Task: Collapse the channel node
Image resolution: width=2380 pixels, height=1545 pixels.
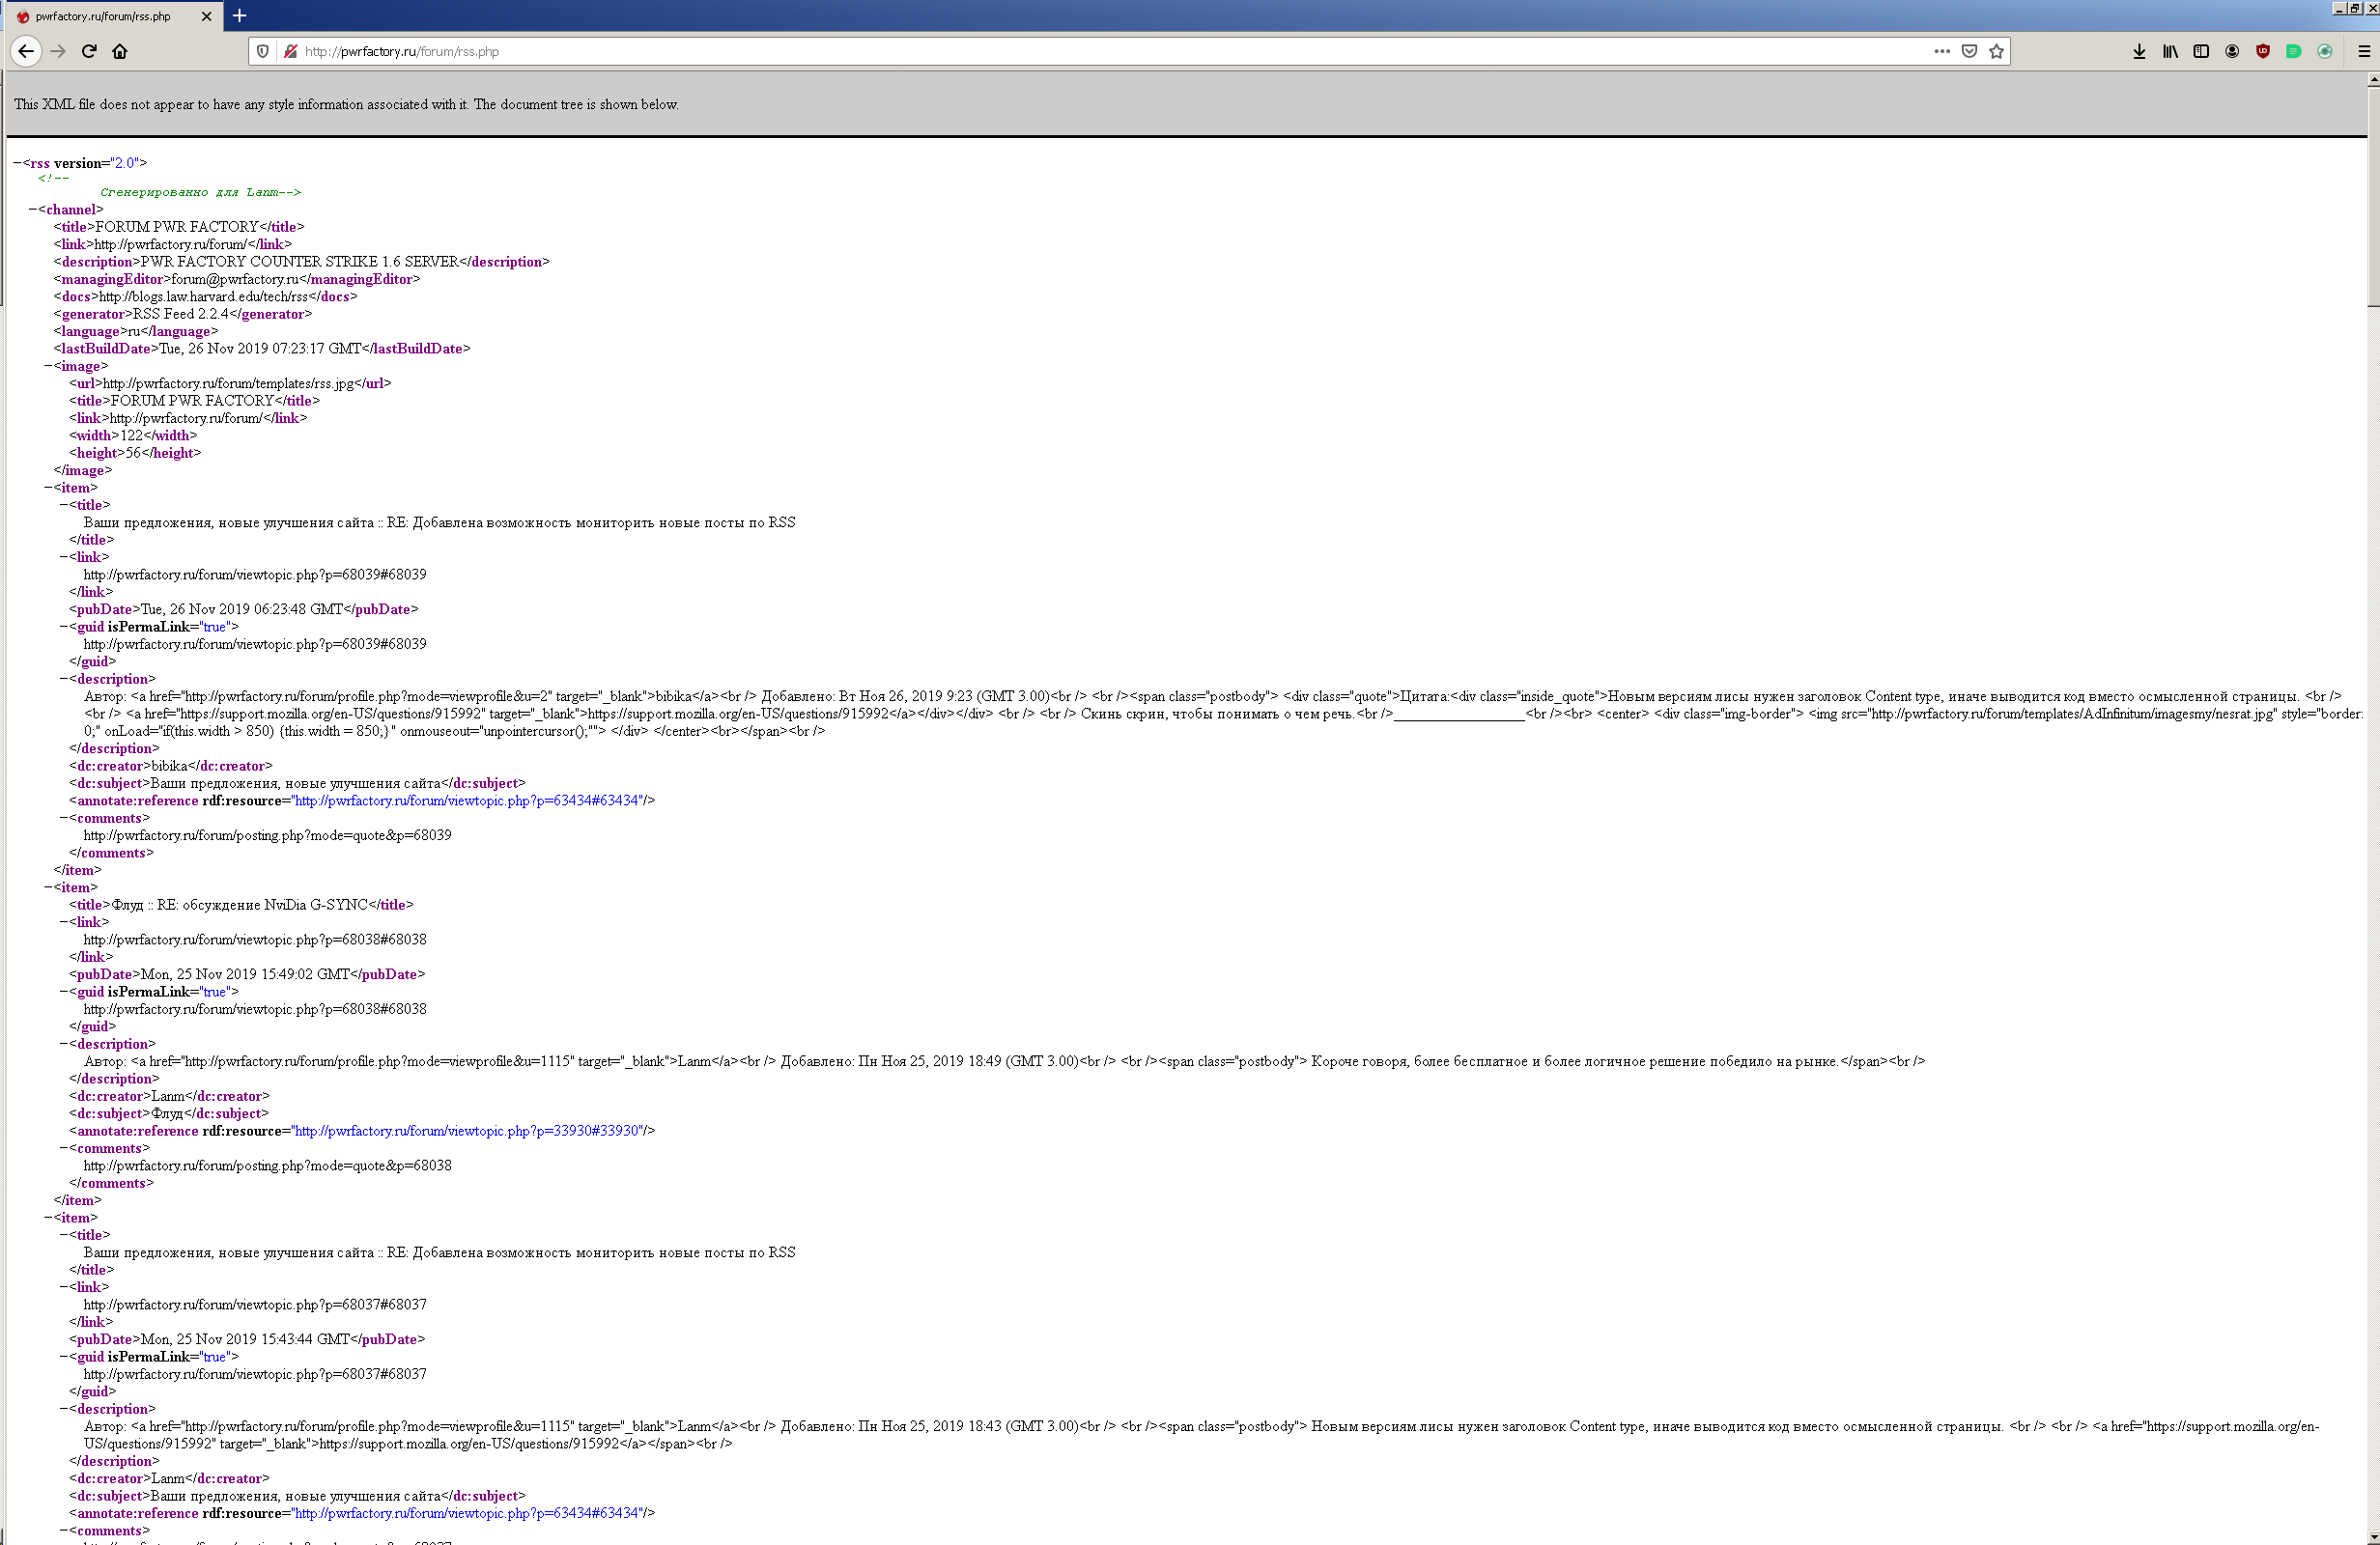Action: click(33, 210)
